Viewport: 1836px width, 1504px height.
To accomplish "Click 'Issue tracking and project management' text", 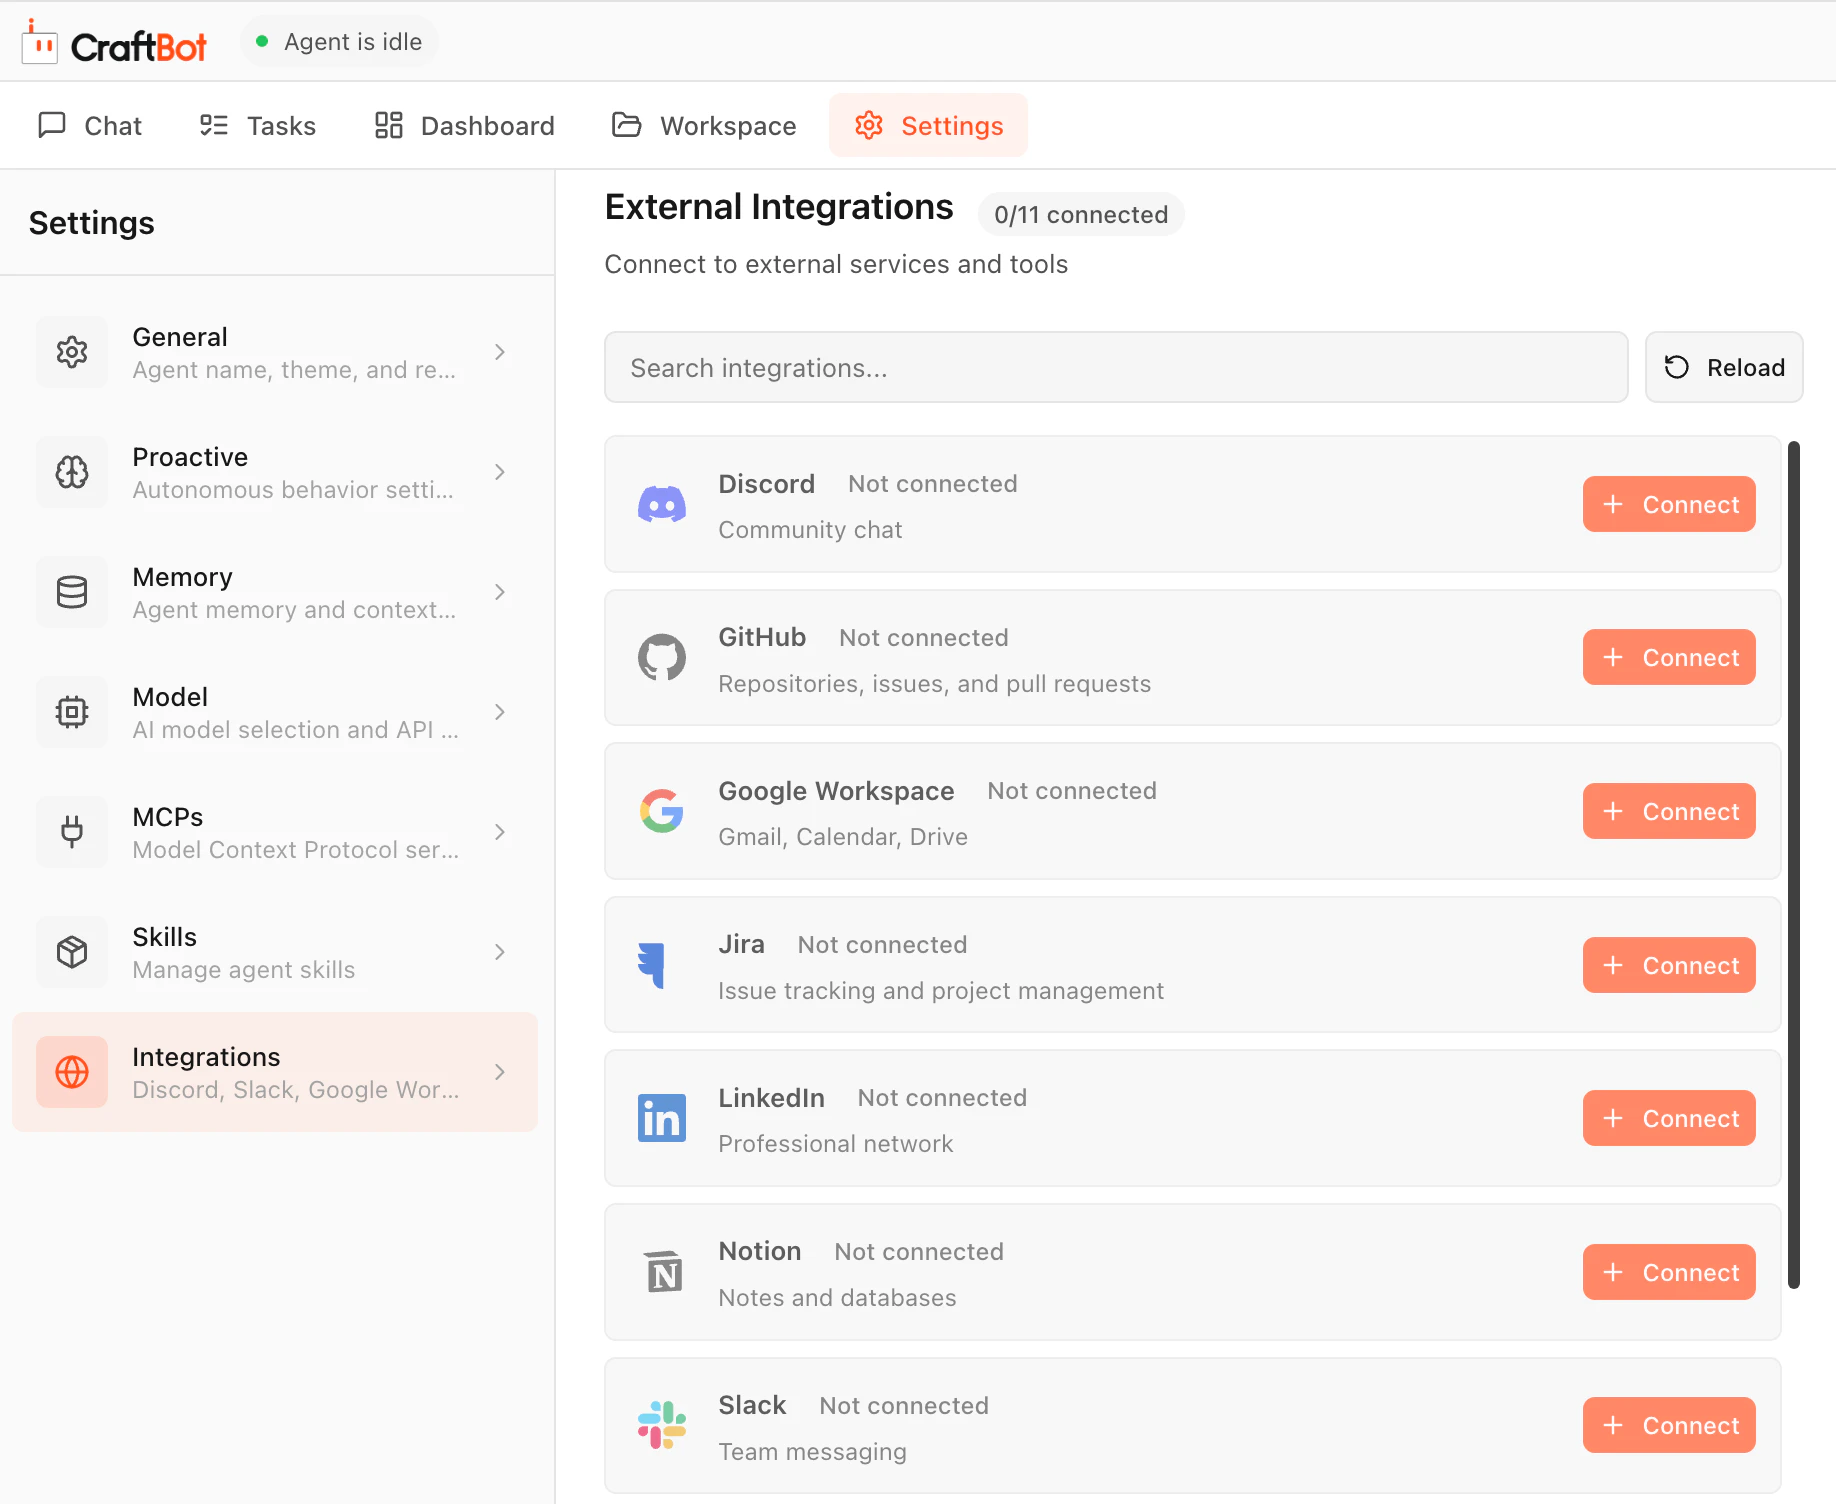I will (941, 991).
